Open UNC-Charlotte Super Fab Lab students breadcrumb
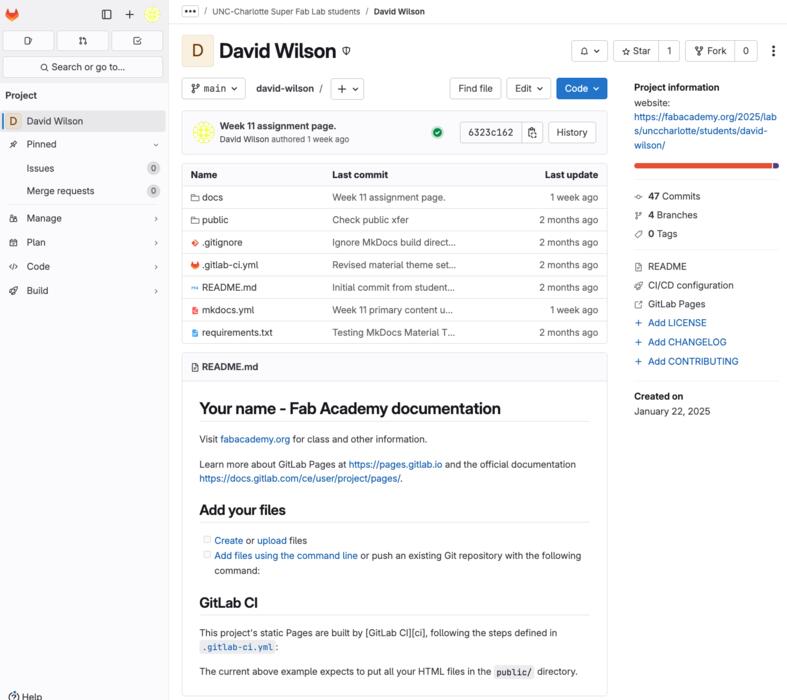 [x=286, y=12]
